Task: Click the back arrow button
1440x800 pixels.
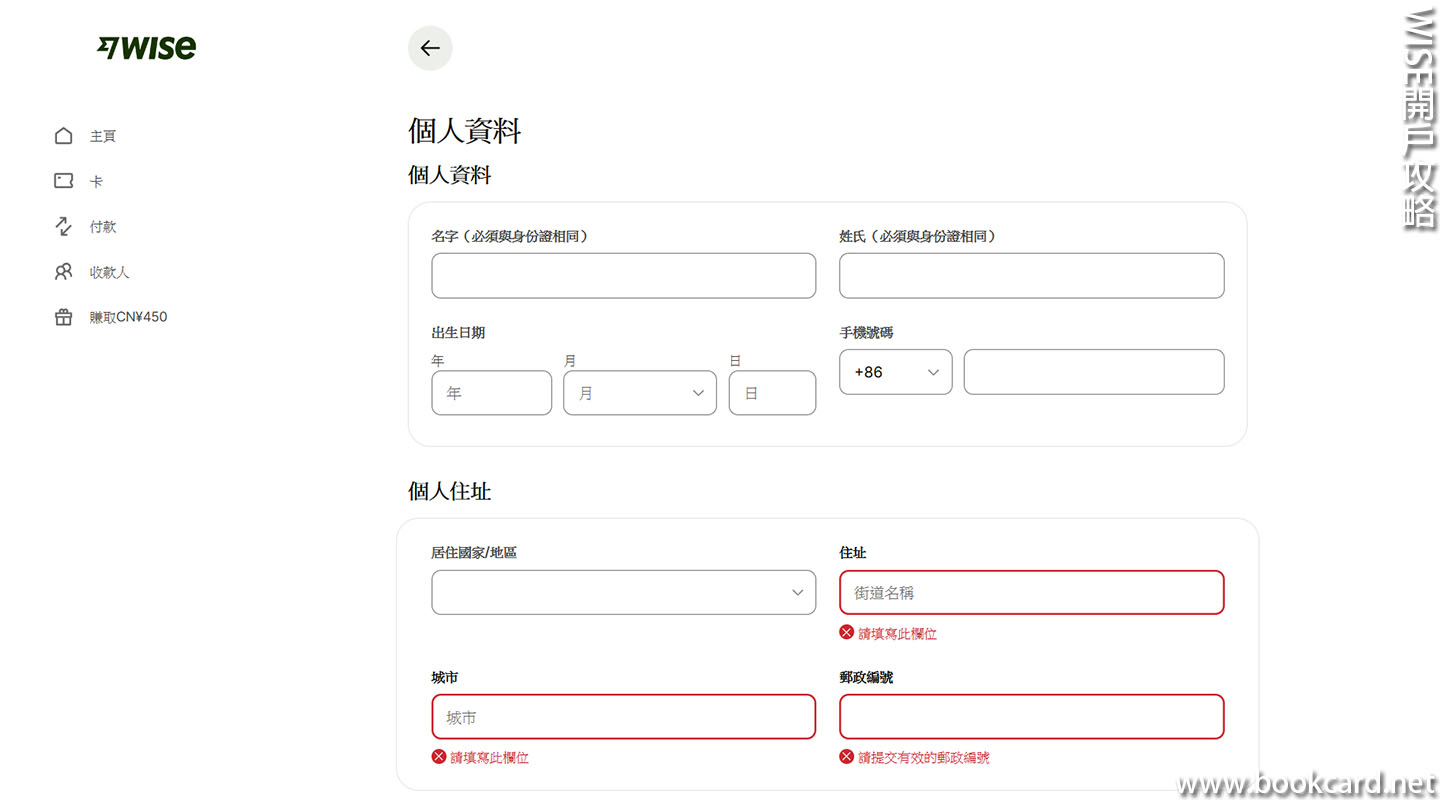Action: click(430, 48)
